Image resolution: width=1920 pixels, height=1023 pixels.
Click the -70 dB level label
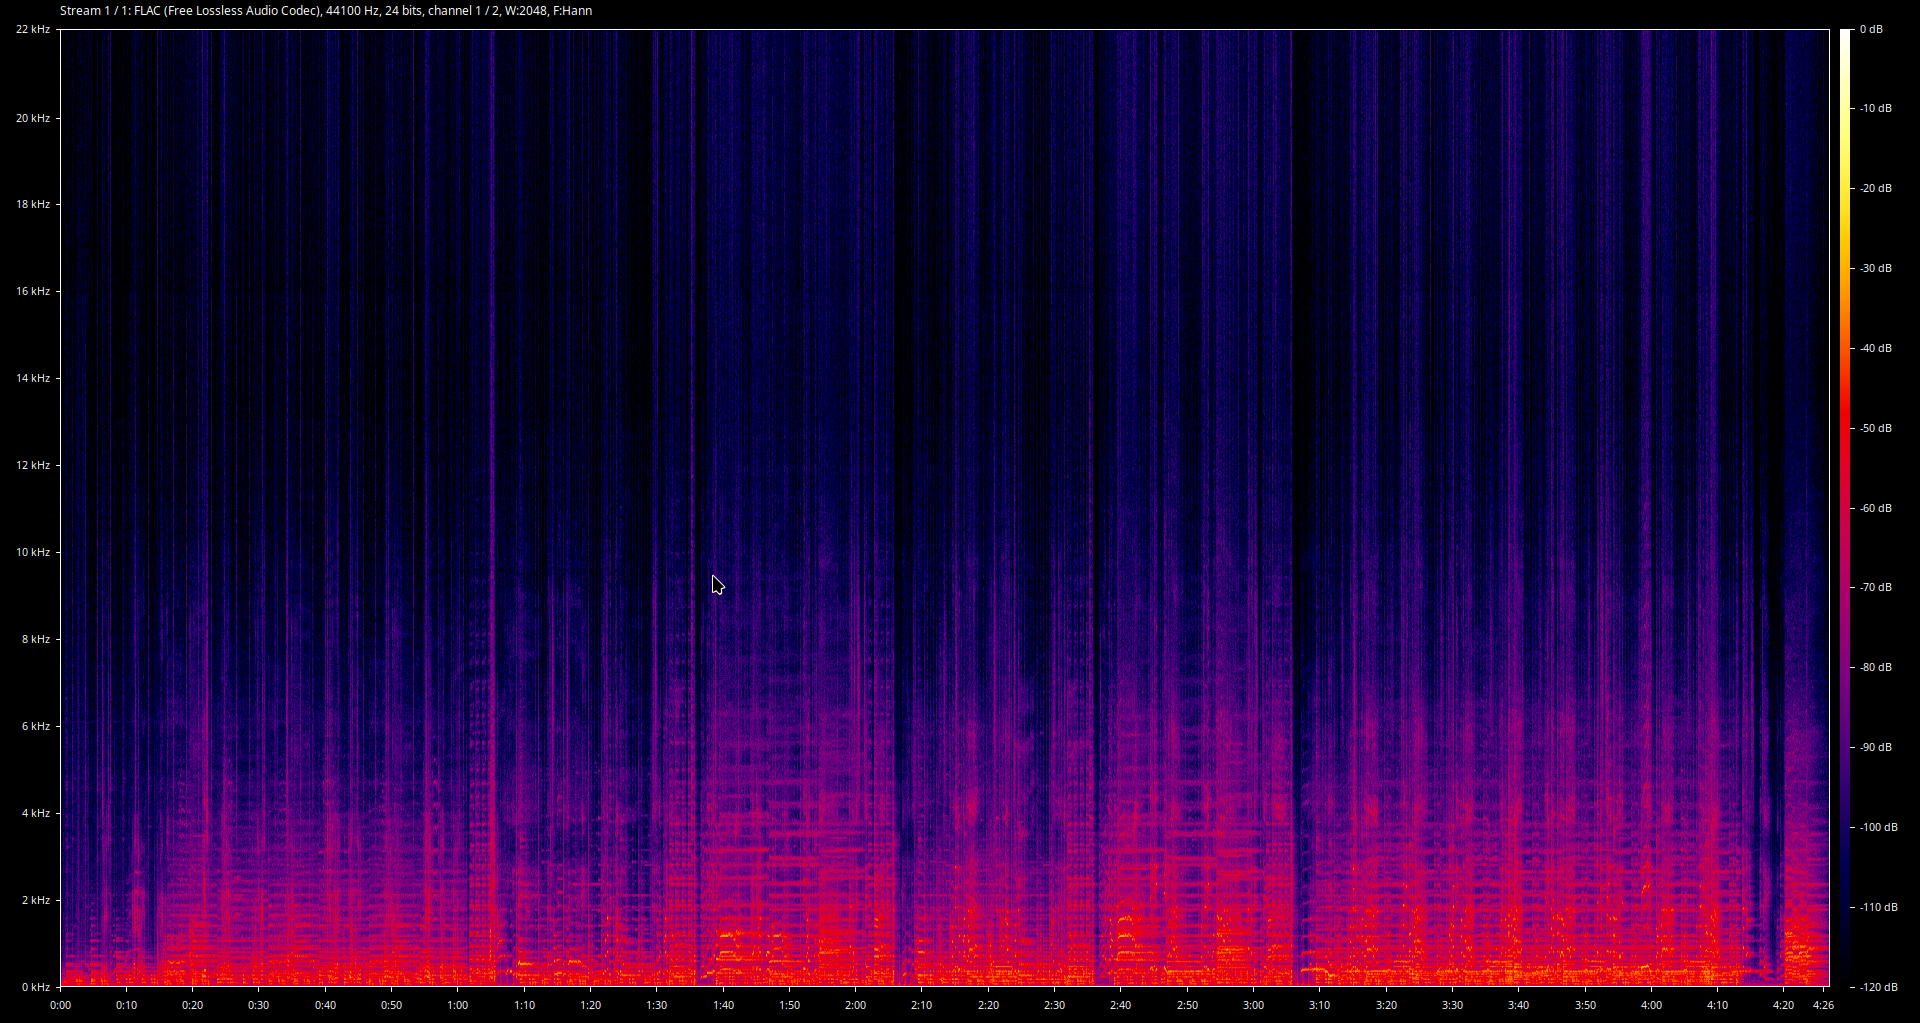pyautogui.click(x=1876, y=587)
